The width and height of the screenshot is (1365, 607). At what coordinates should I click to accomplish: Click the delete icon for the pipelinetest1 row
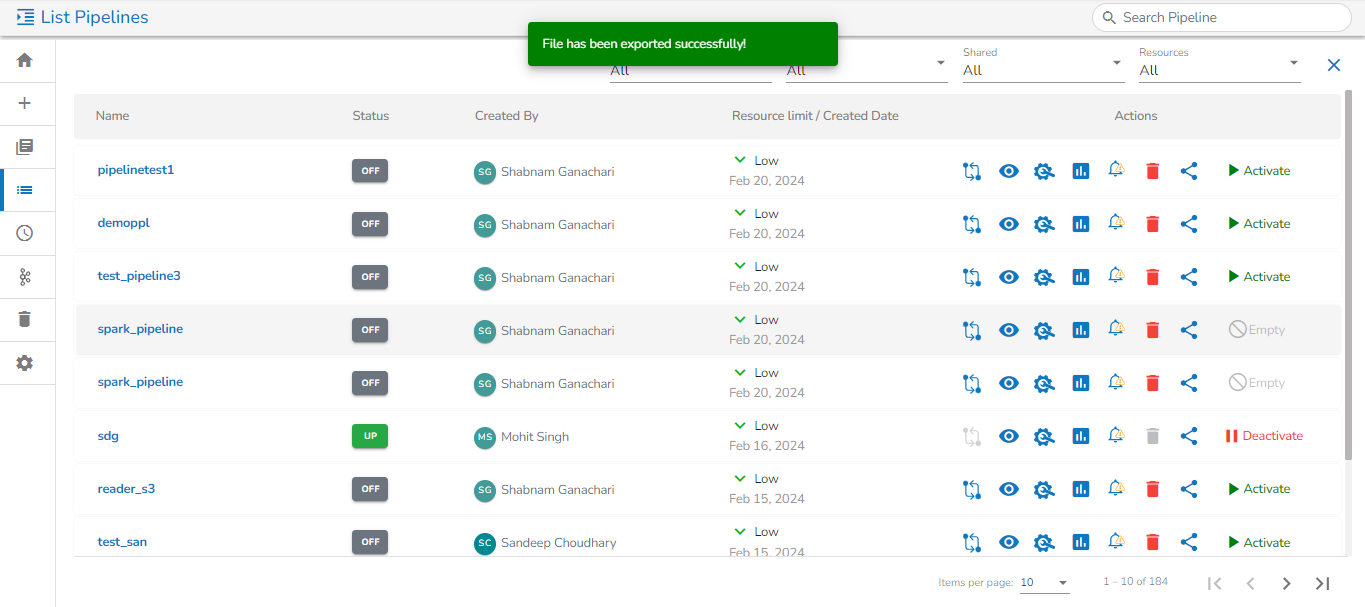(1152, 171)
